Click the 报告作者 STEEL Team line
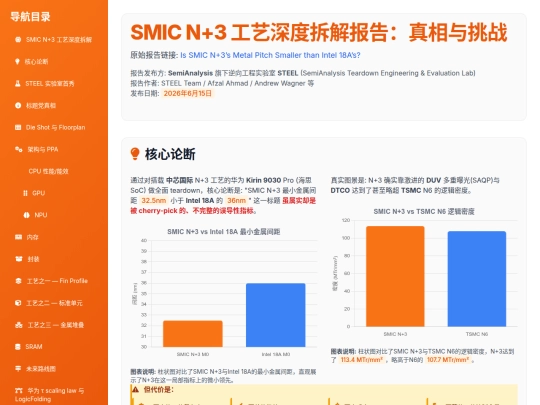Screen dimensions: 540x405 point(222,83)
